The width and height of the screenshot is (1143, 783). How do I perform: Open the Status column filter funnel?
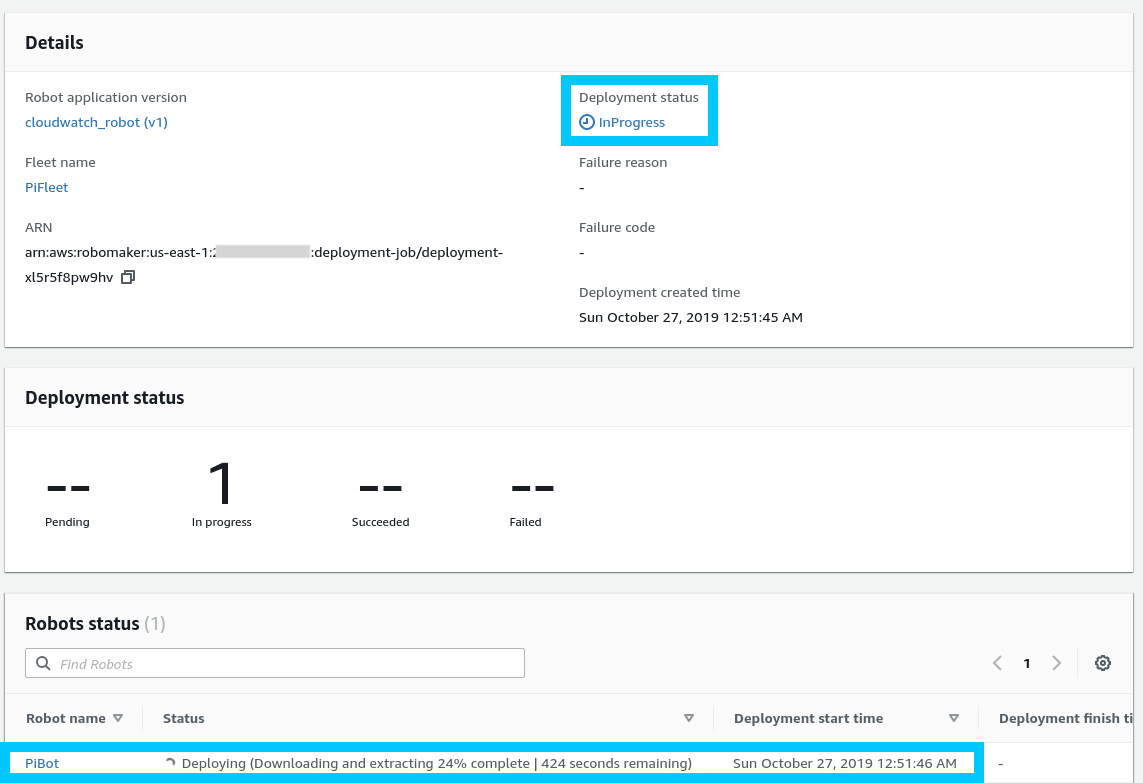pyautogui.click(x=689, y=718)
